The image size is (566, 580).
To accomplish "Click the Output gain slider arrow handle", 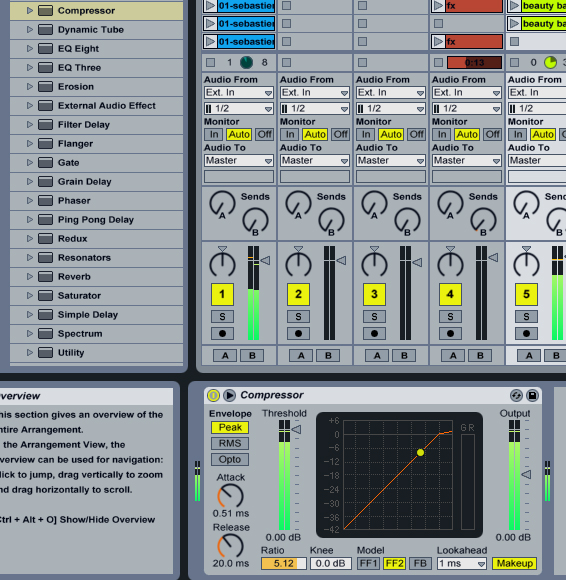I will pos(526,474).
